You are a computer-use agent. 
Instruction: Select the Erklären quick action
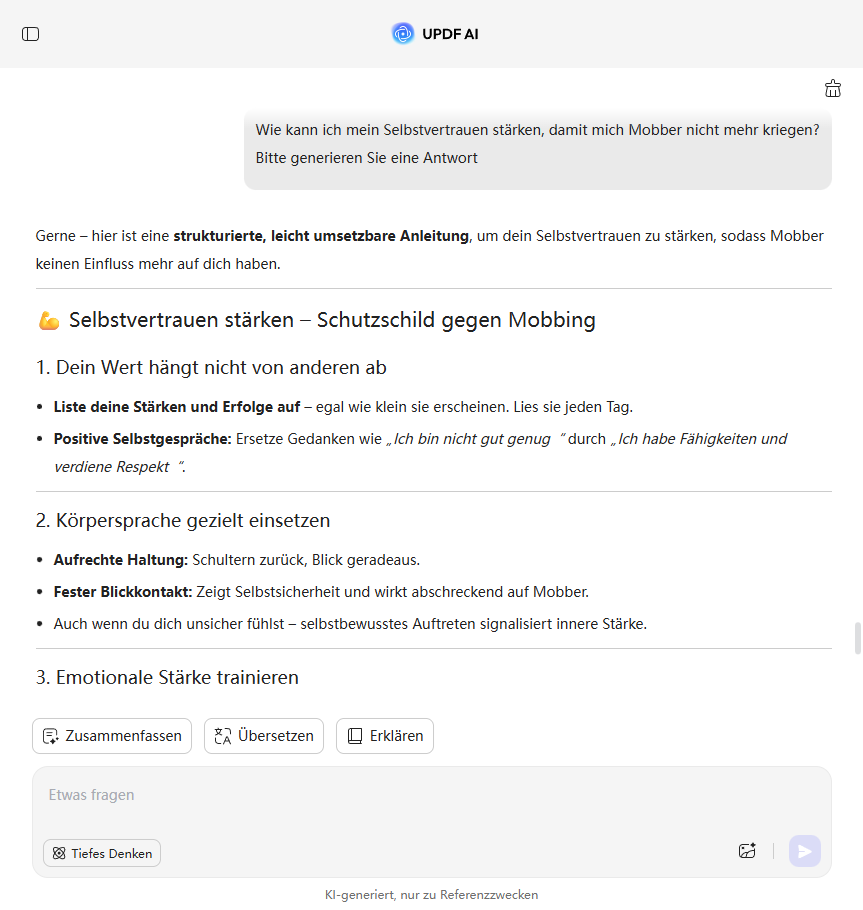point(385,736)
